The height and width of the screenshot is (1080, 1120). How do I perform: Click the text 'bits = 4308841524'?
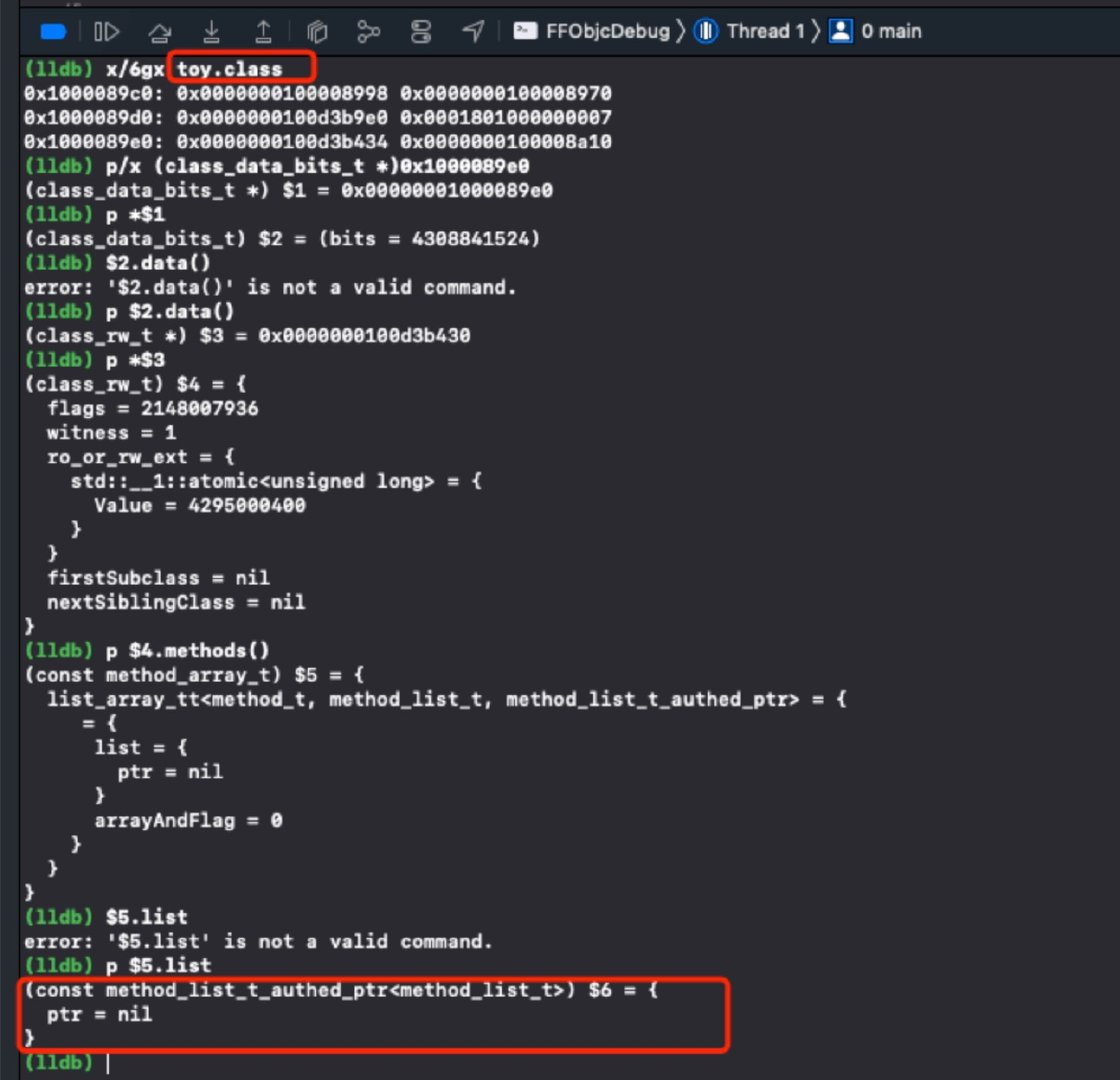click(x=430, y=239)
